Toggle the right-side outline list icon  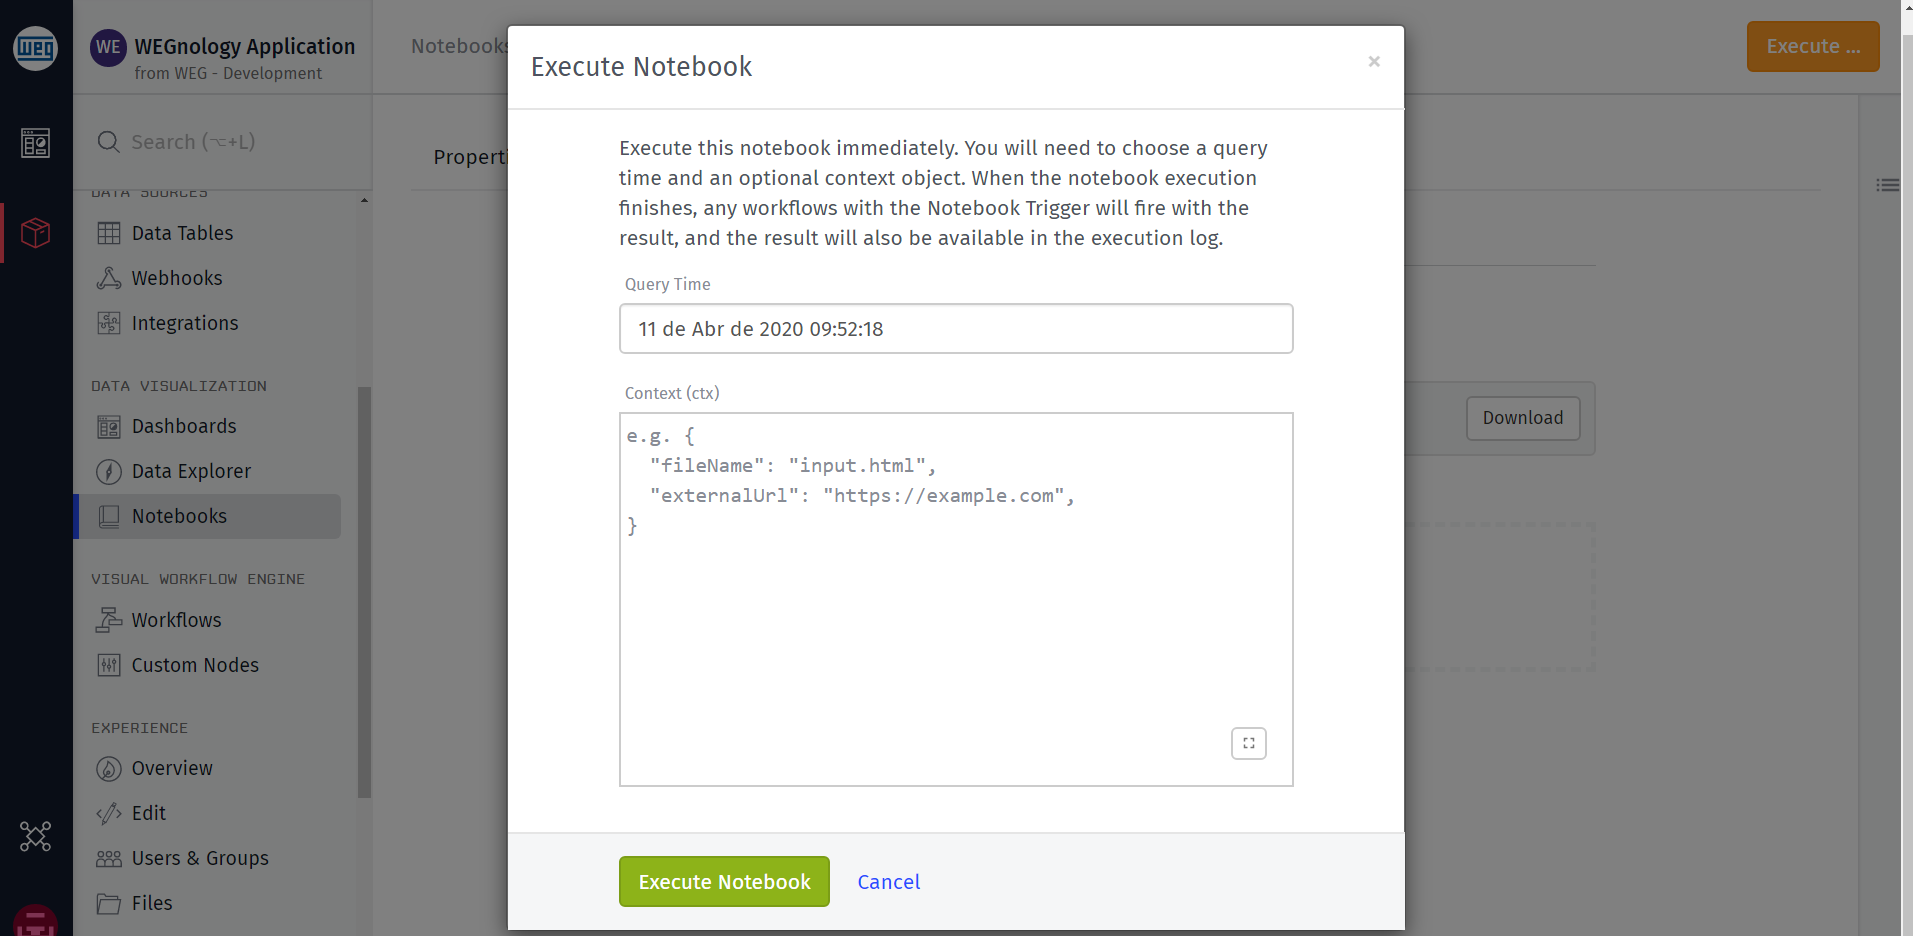point(1887,185)
